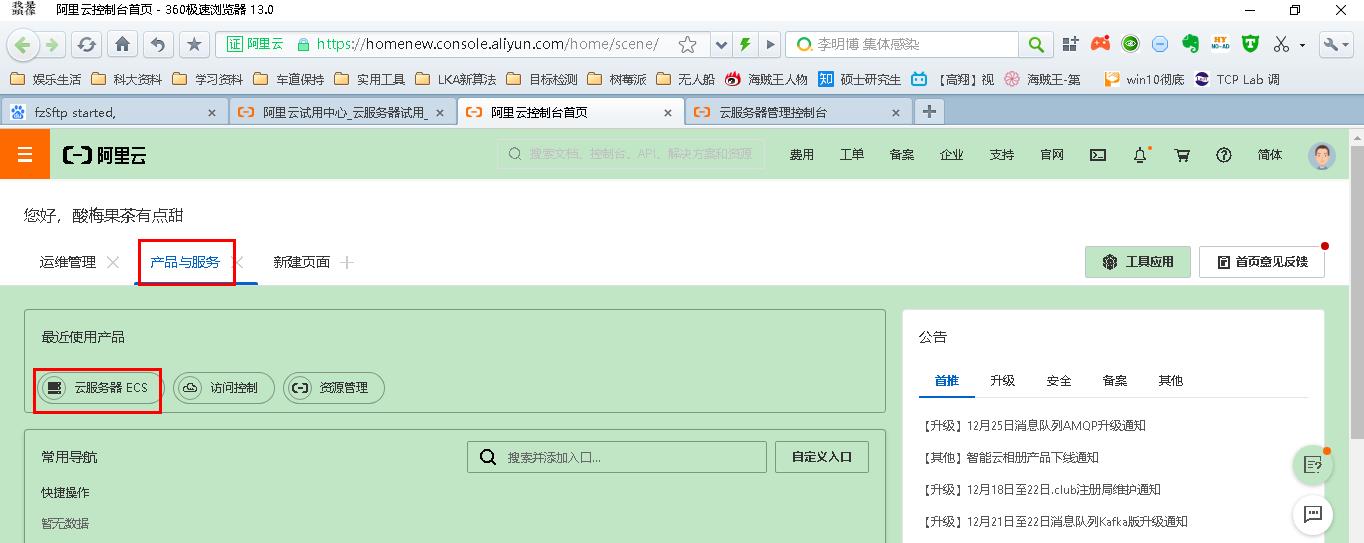This screenshot has height=543, width=1364.
Task: Go to the browser home page icon
Action: (122, 45)
